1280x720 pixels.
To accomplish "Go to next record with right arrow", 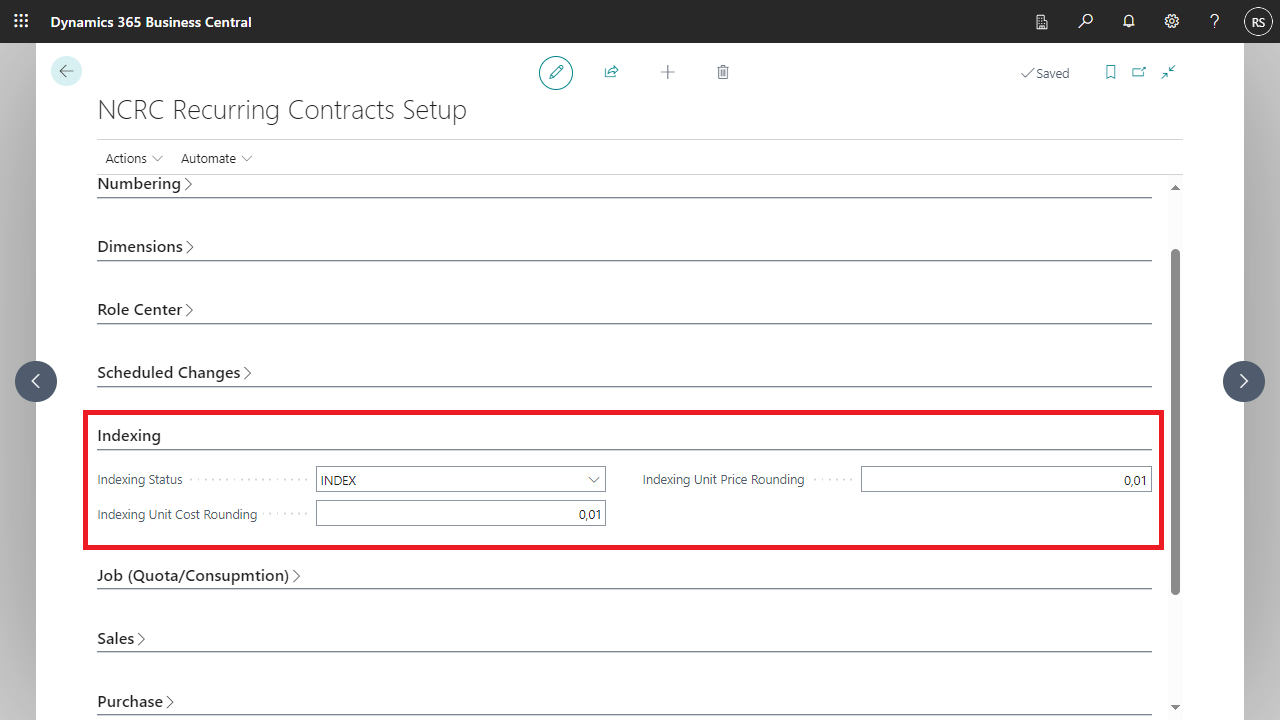I will pyautogui.click(x=1243, y=381).
